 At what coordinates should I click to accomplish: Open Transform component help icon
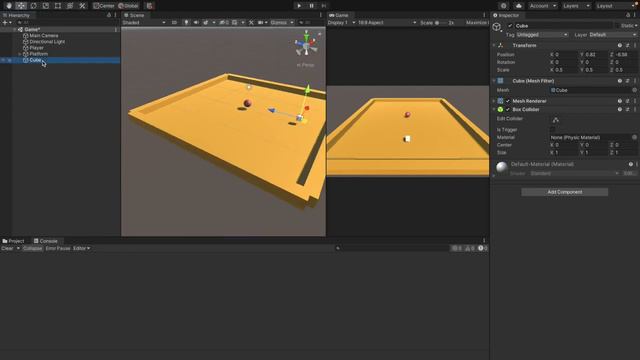point(620,45)
